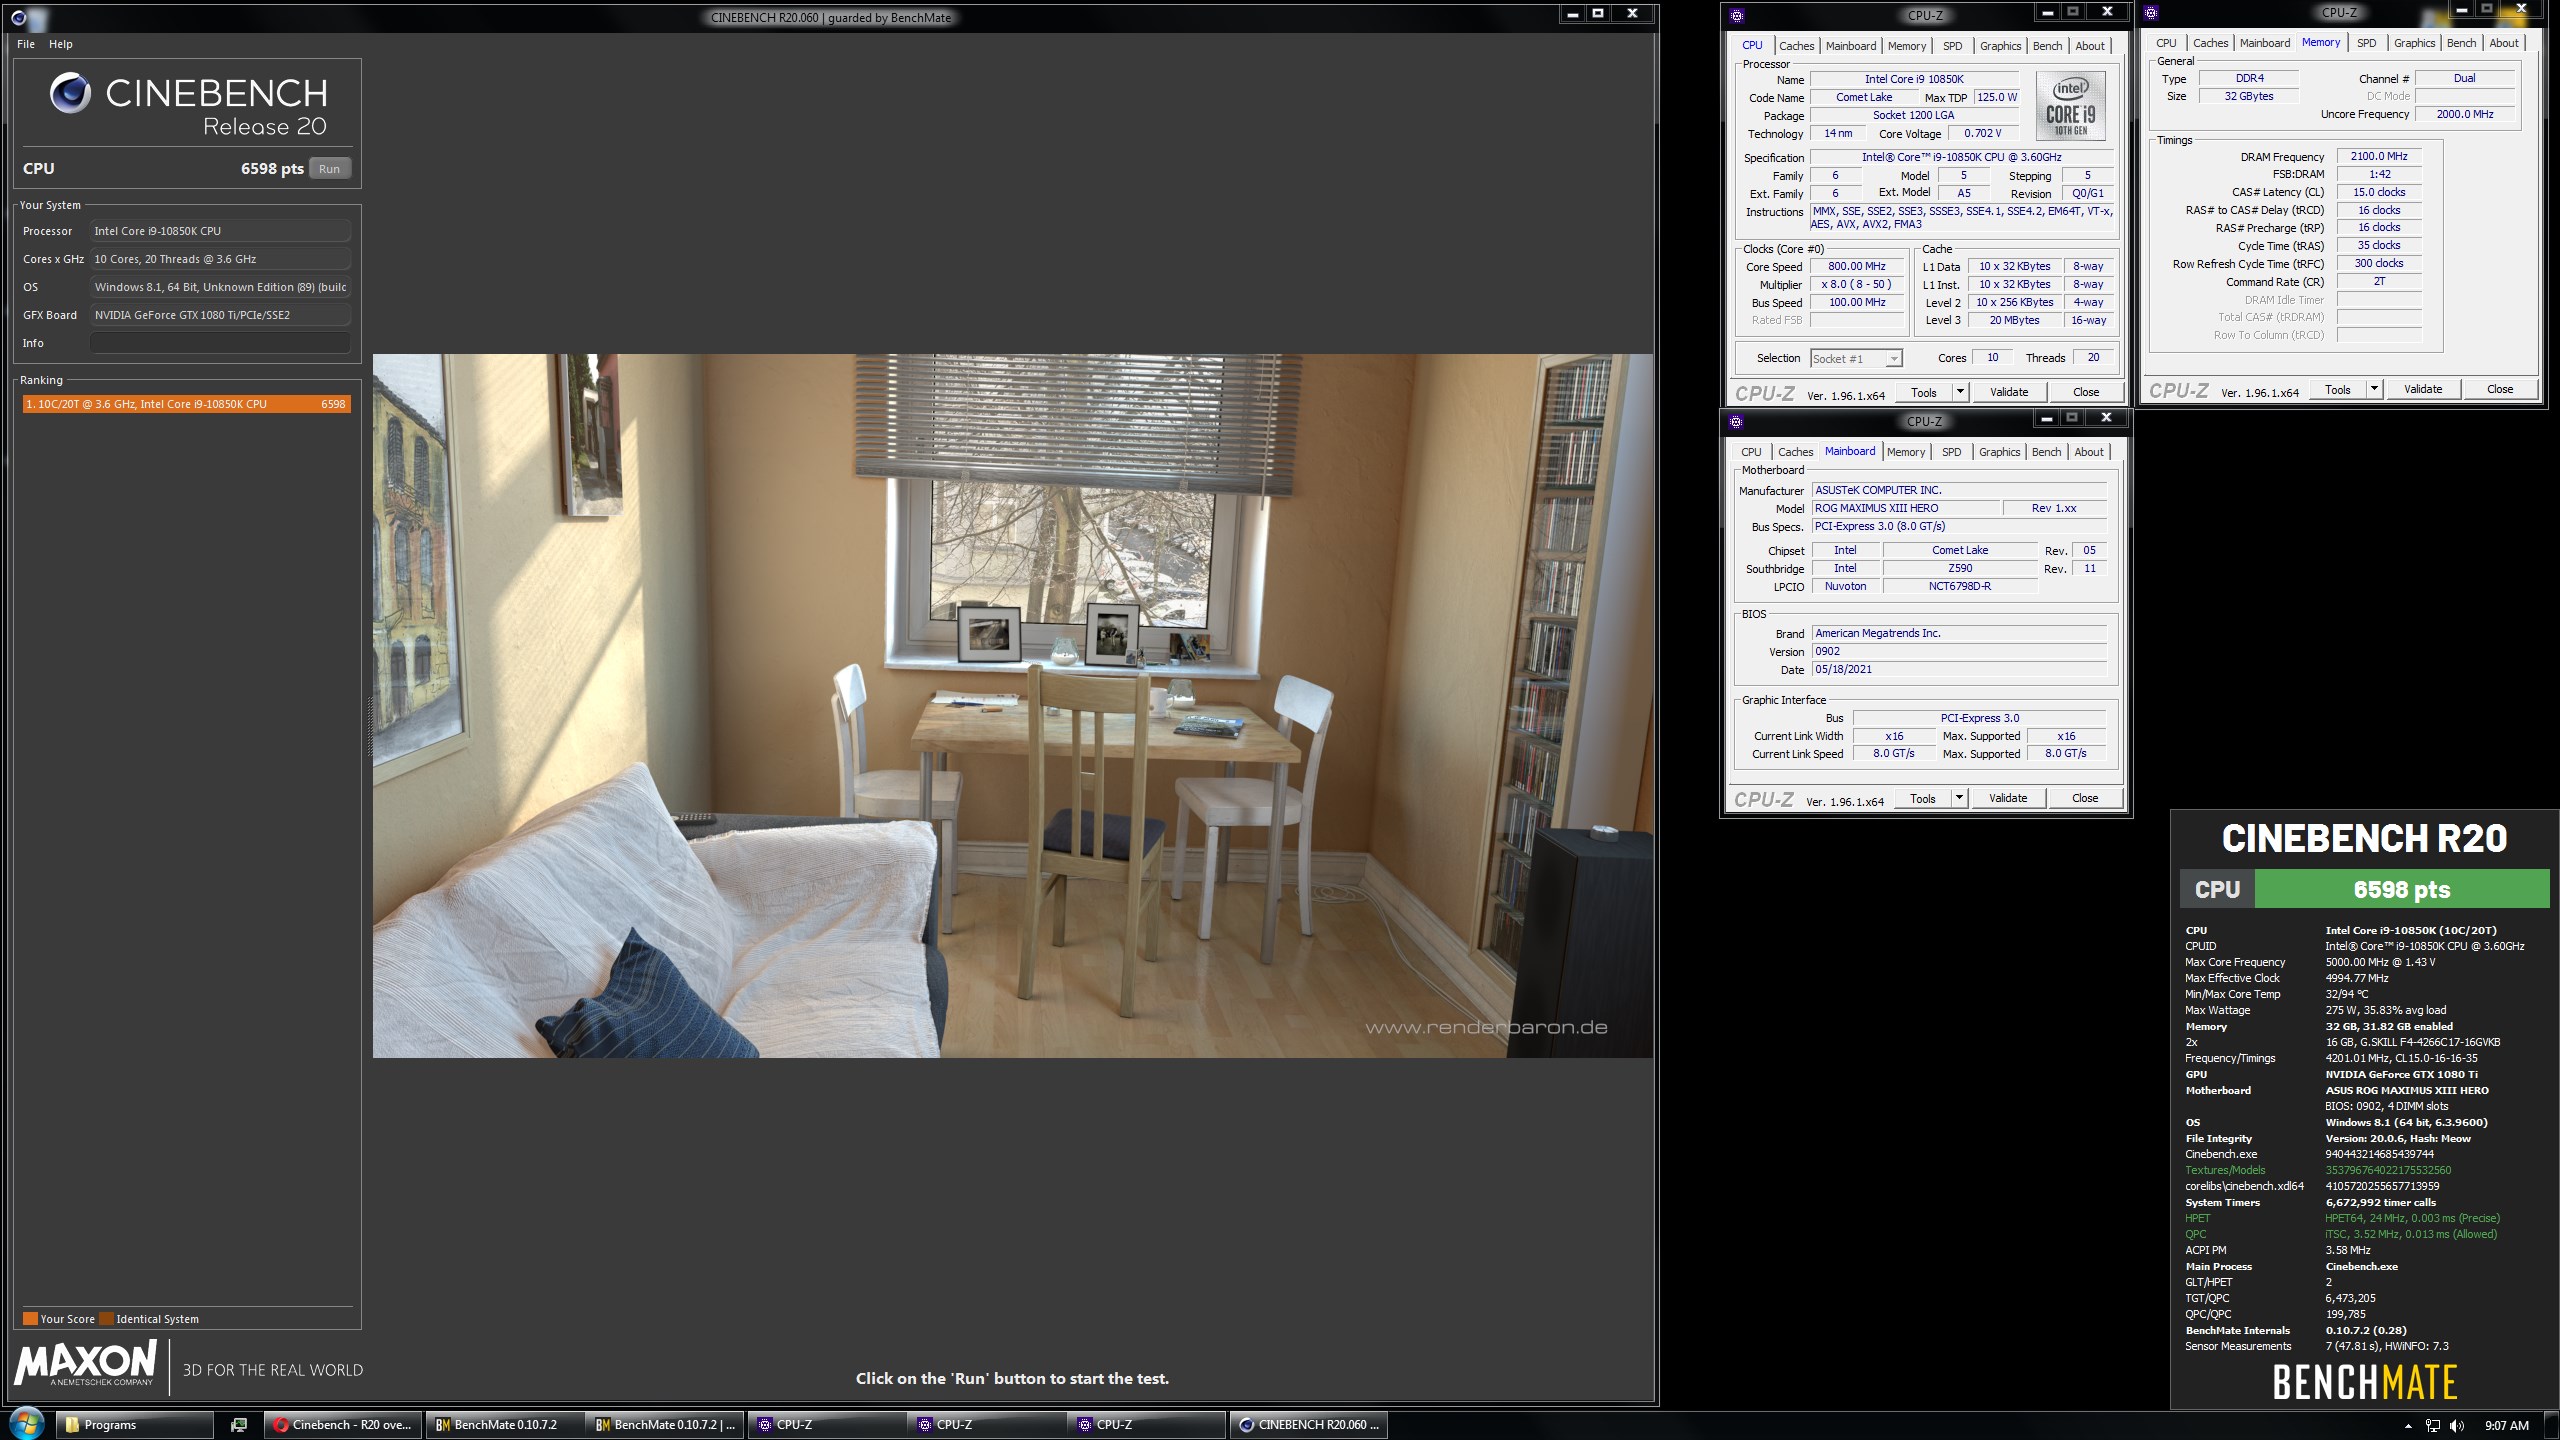Select CPU tab in CPU-Z Memory window
Viewport: 2560px width, 1440px height.
[x=2166, y=43]
